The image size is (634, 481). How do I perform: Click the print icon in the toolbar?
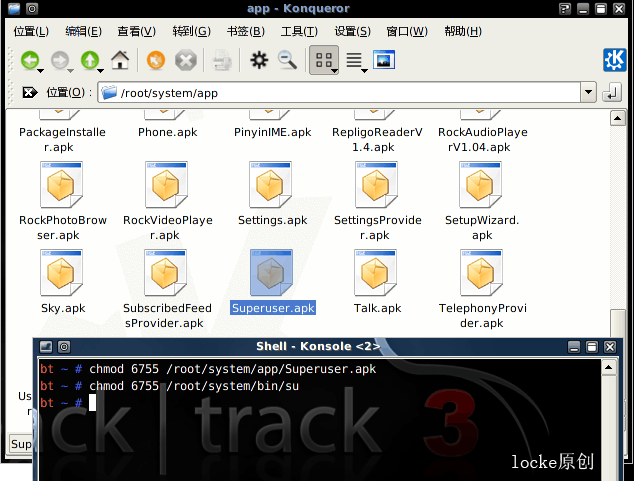[x=222, y=61]
